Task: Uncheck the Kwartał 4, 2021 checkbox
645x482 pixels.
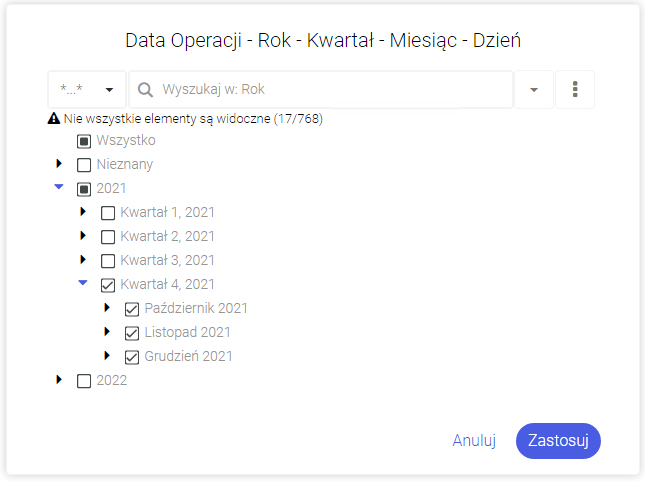Action: tap(108, 285)
